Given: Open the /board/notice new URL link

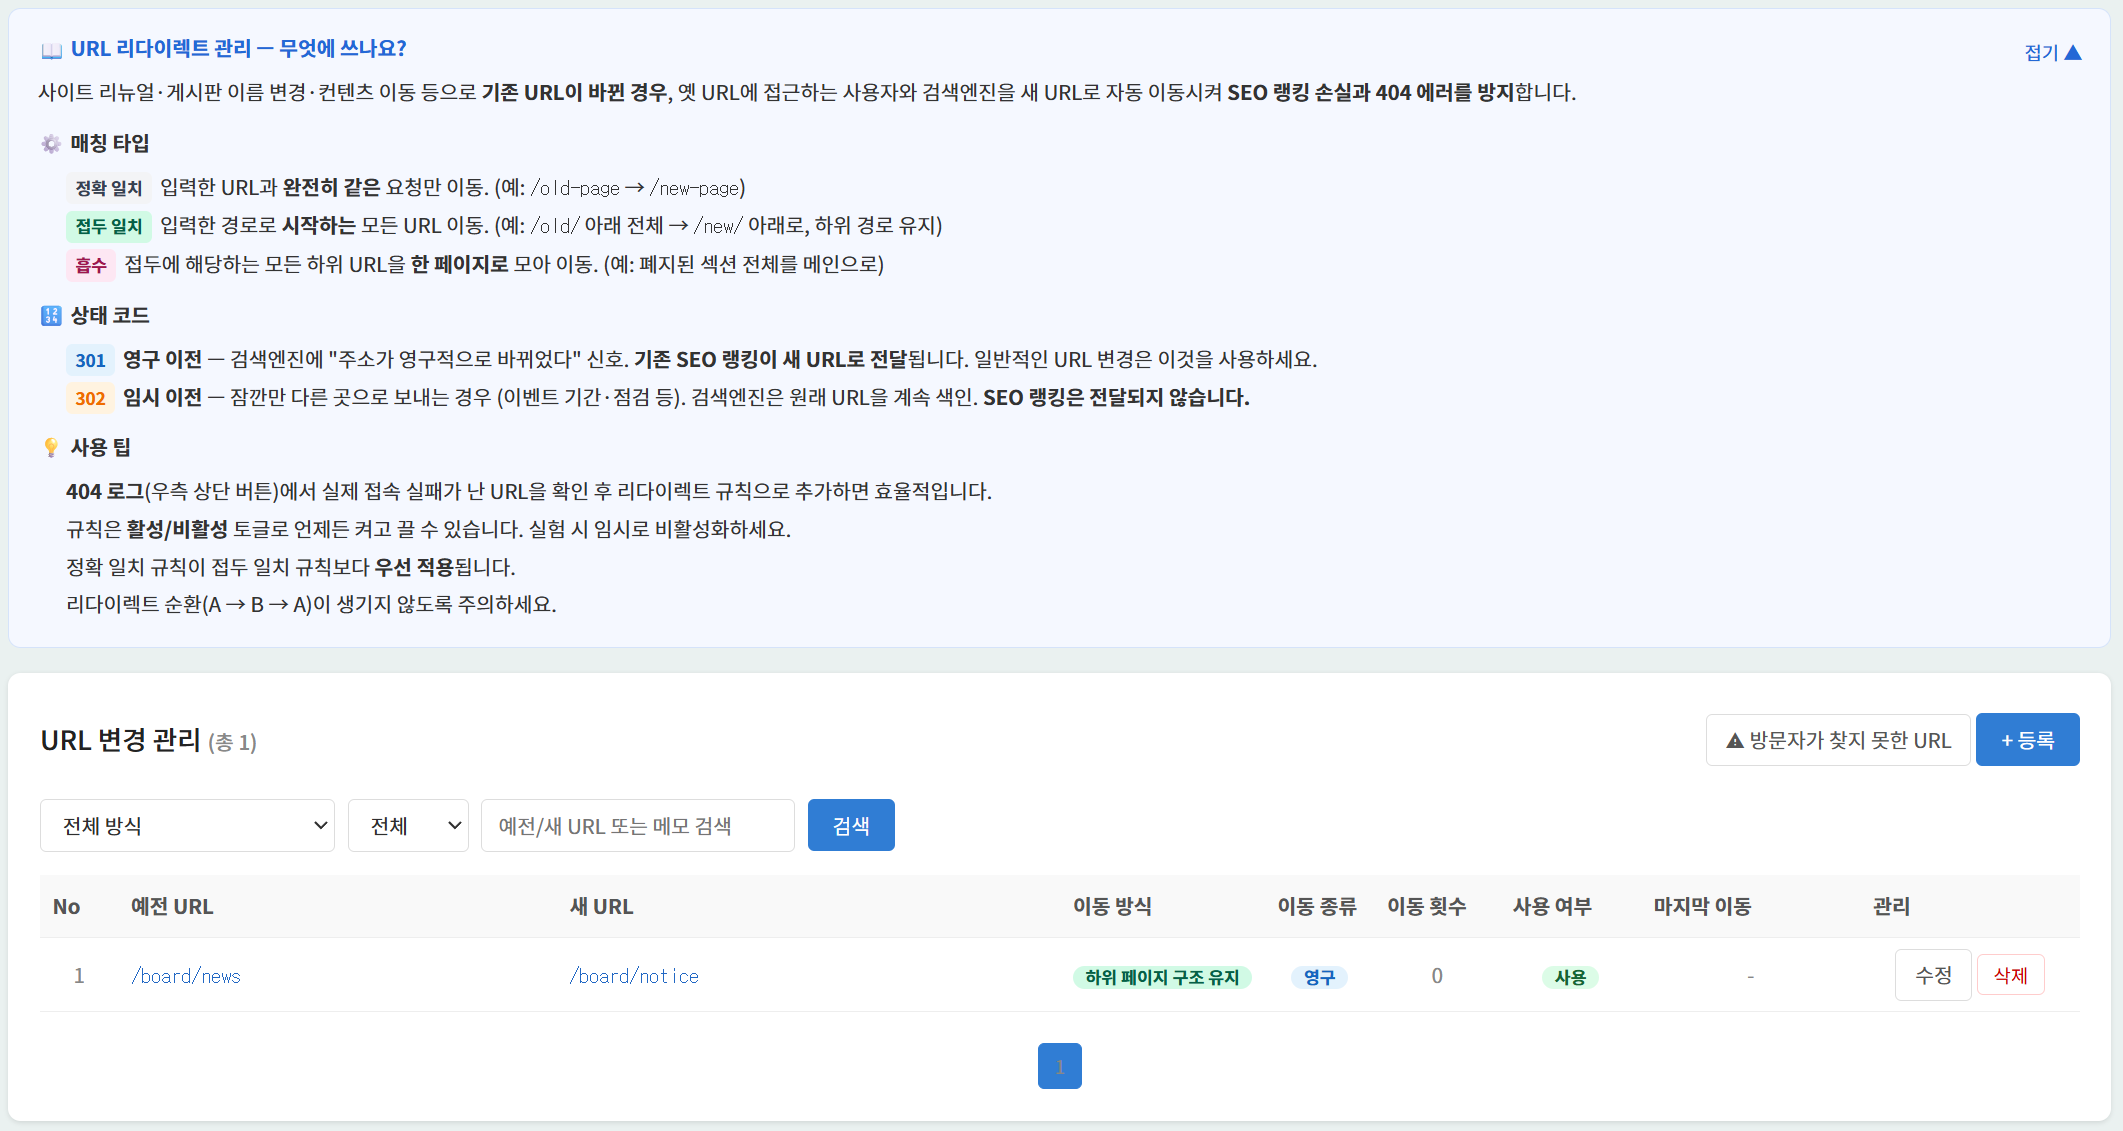Looking at the screenshot, I should pos(634,976).
